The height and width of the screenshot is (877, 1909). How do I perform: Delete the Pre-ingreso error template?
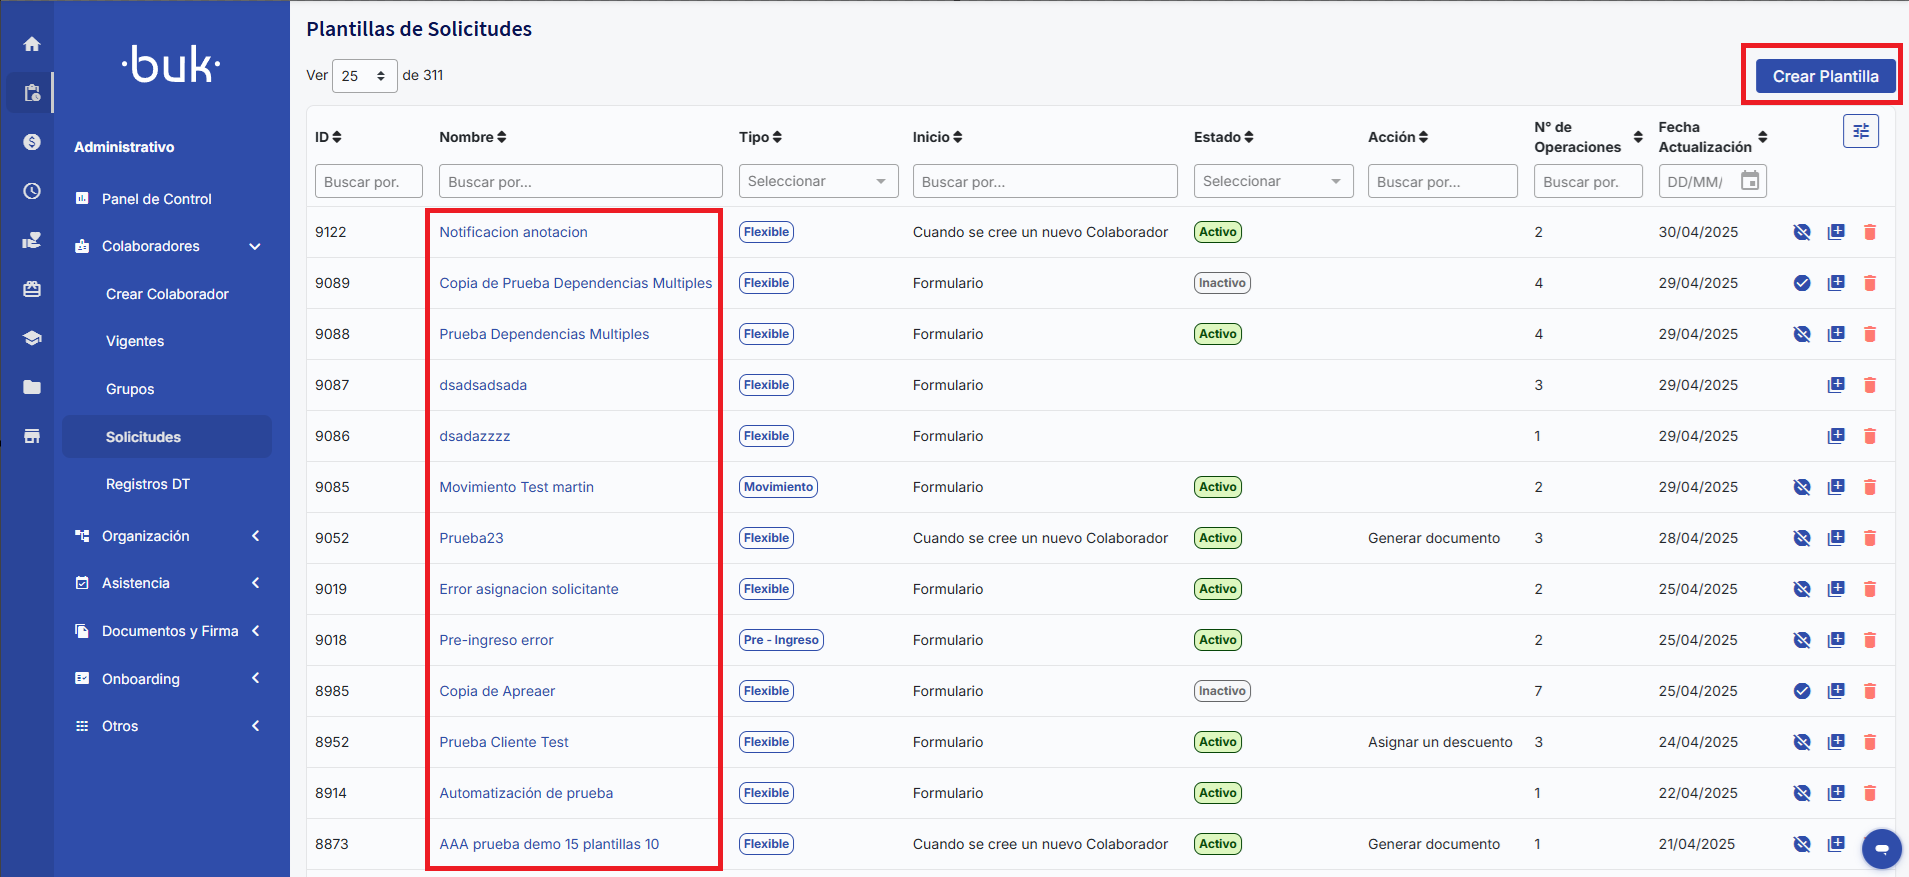click(x=1870, y=640)
